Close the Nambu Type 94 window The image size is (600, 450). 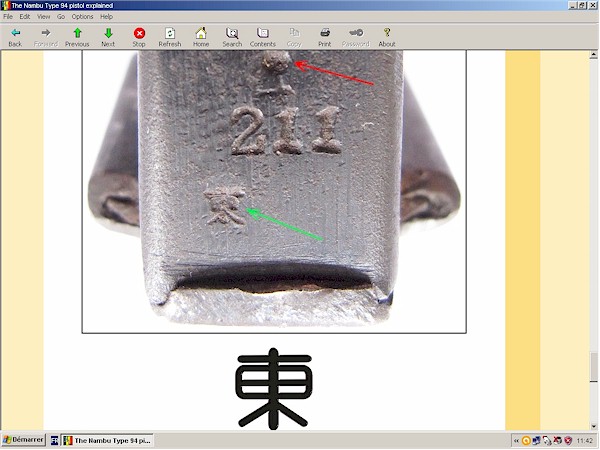point(592,5)
